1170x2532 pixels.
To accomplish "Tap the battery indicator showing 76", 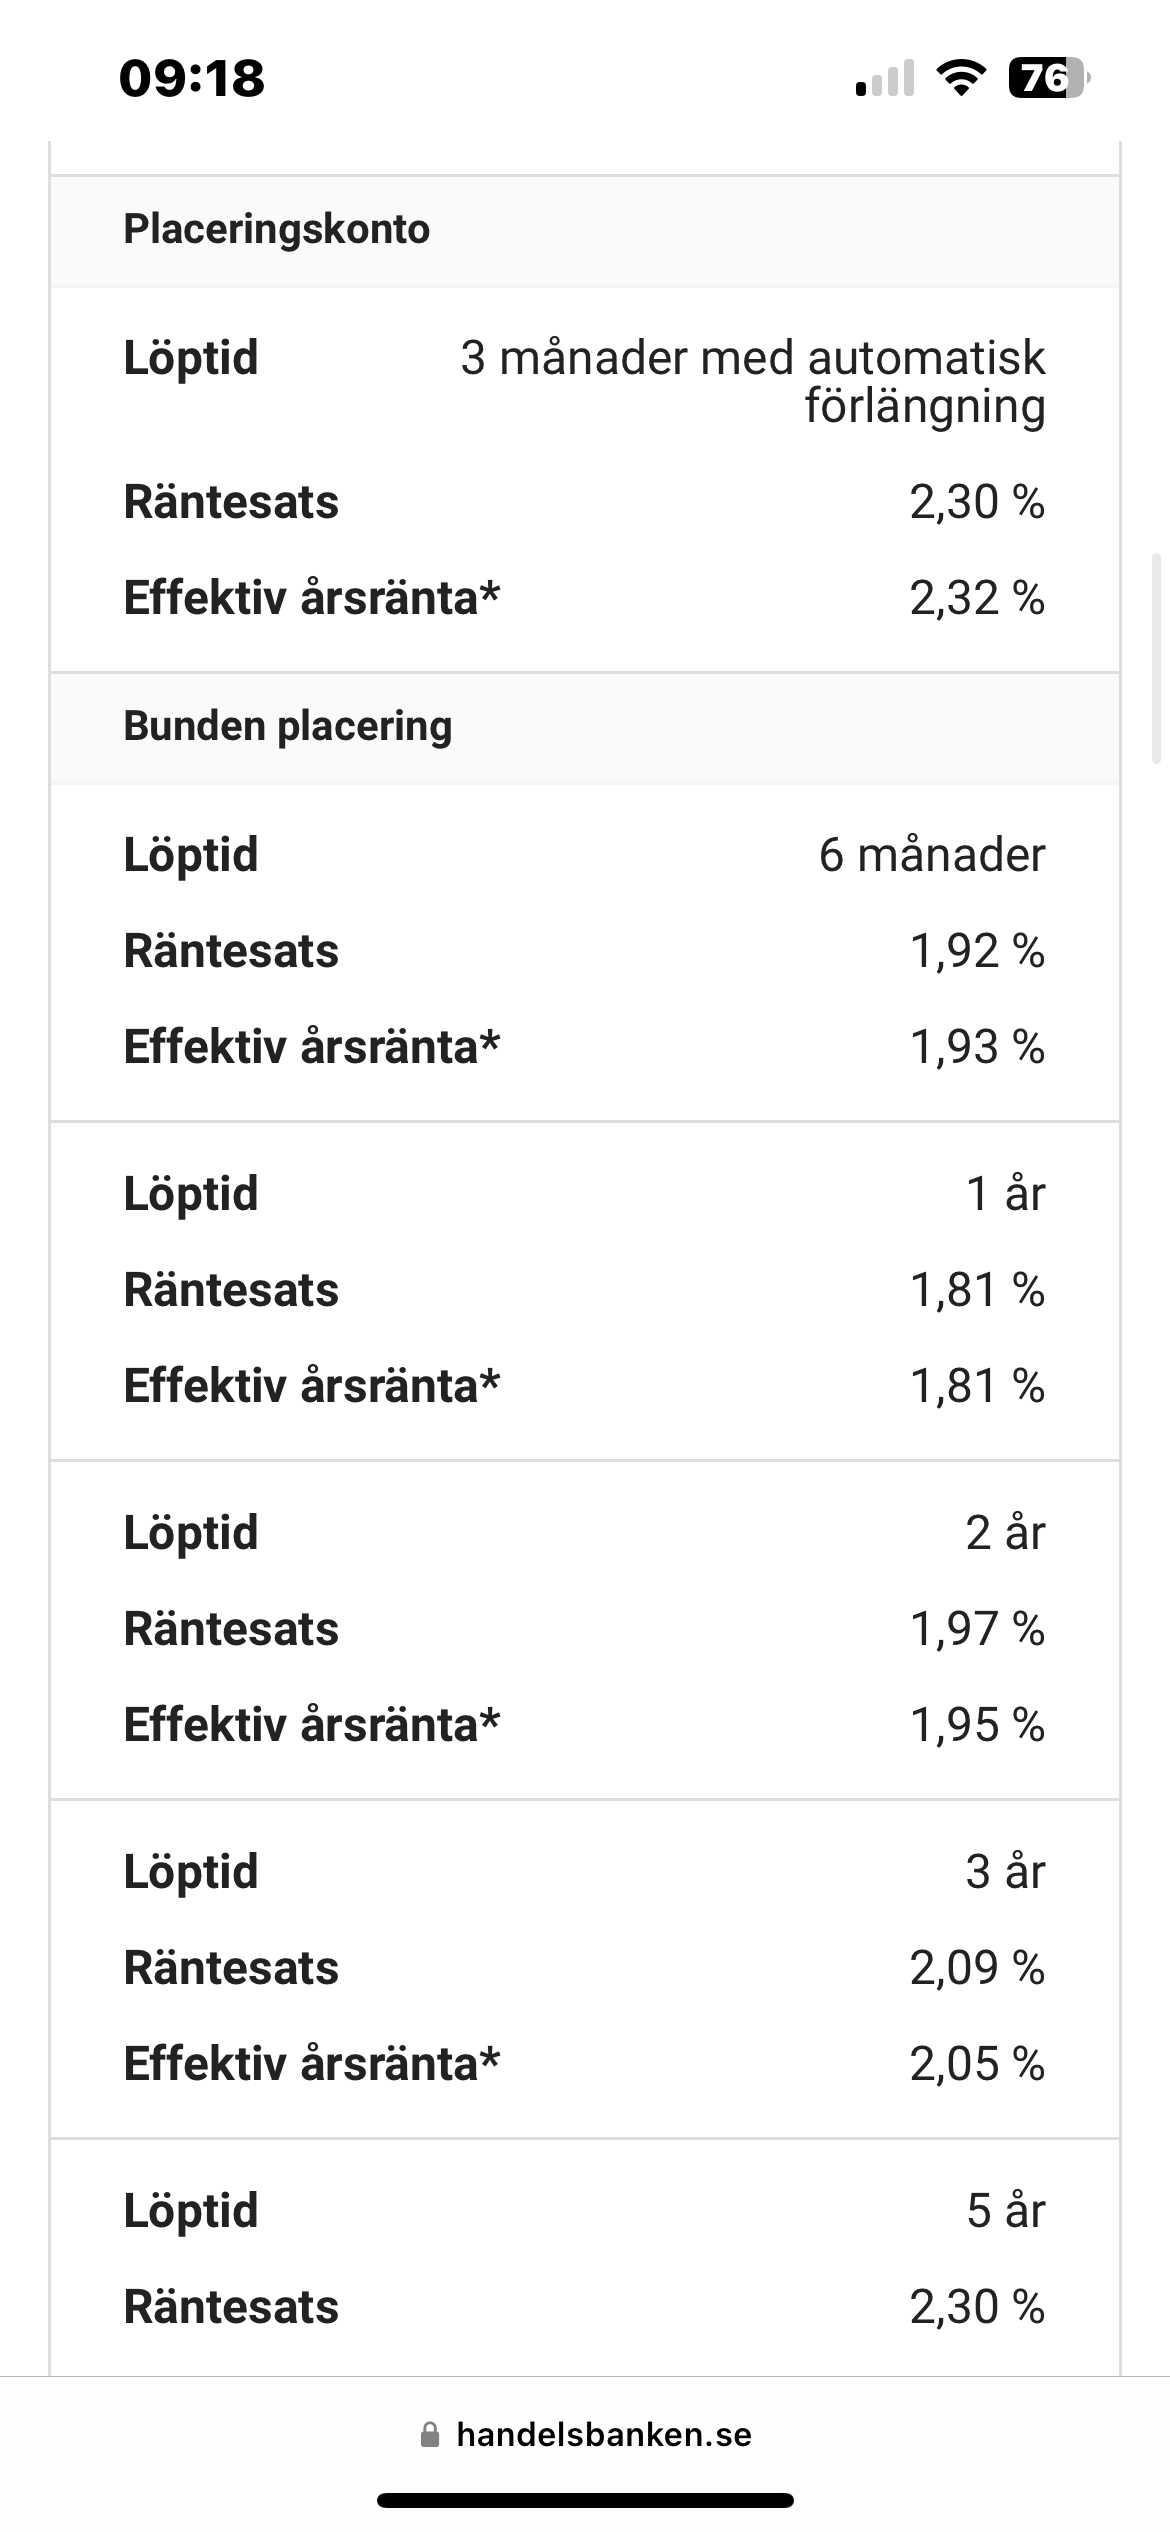I will pyautogui.click(x=1048, y=78).
